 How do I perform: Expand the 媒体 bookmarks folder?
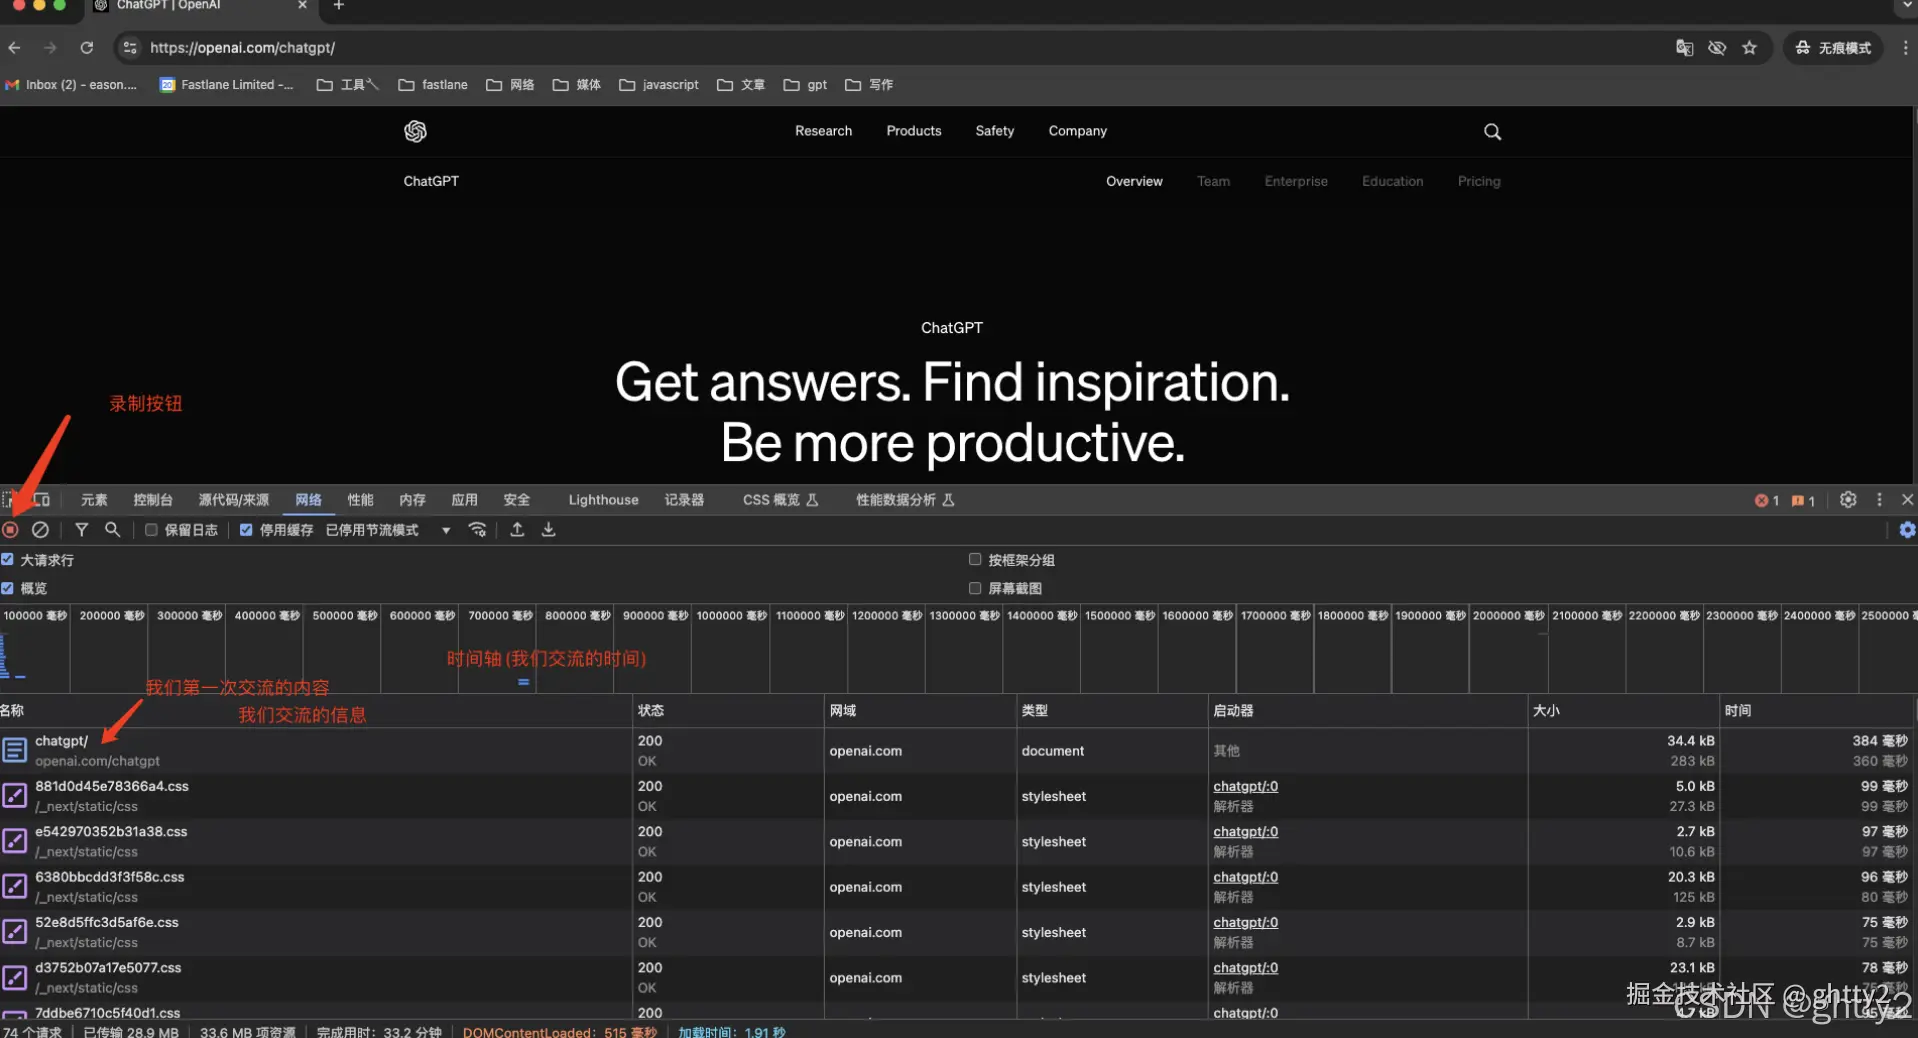(577, 85)
